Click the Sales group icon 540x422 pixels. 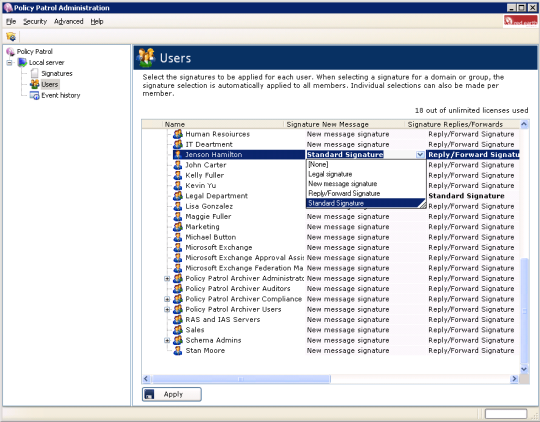[178, 330]
